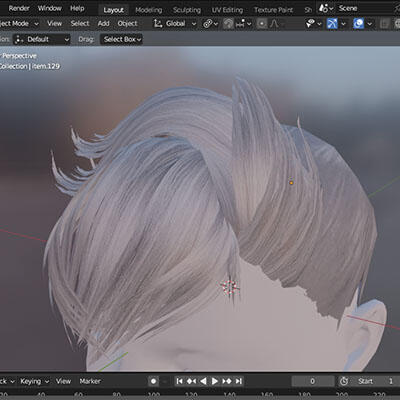400x400 pixels.
Task: Jump to next keyframe
Action: tap(227, 381)
